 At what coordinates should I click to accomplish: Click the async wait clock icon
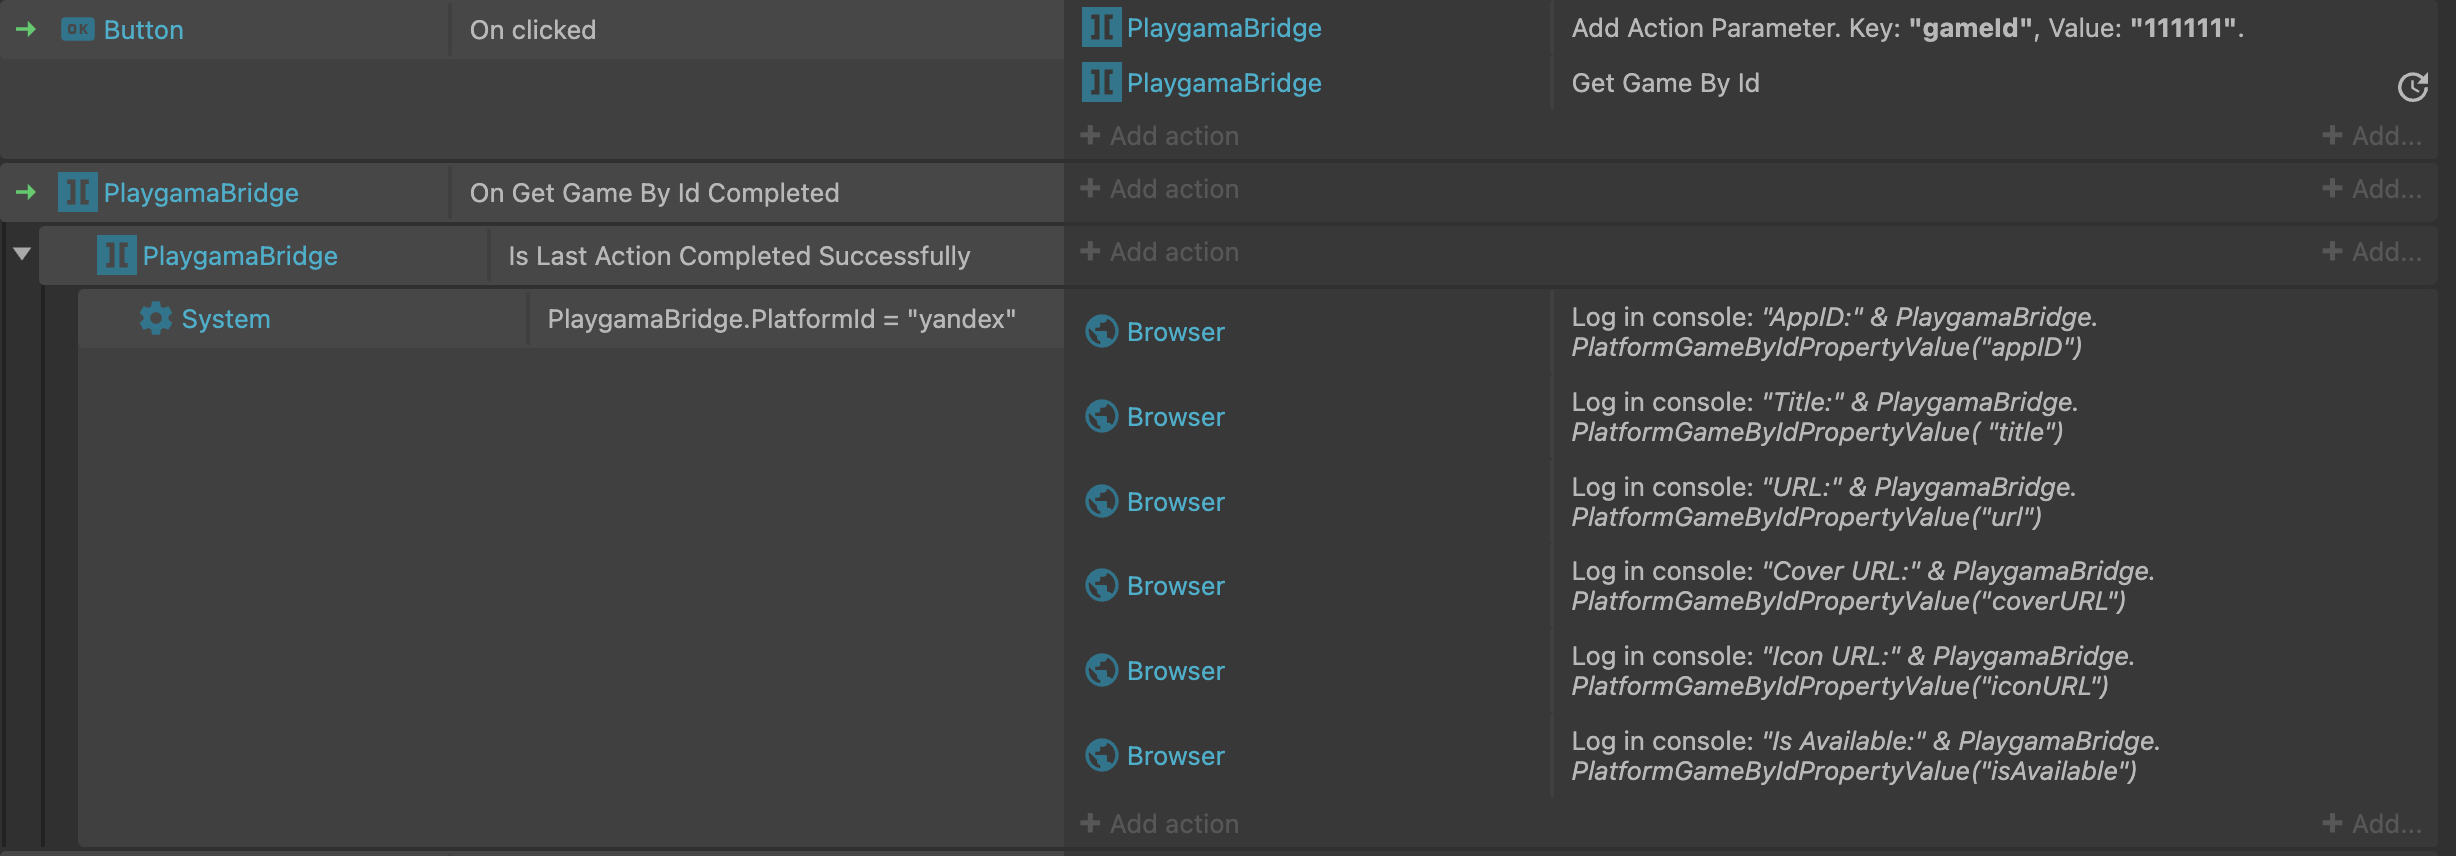tap(2412, 88)
